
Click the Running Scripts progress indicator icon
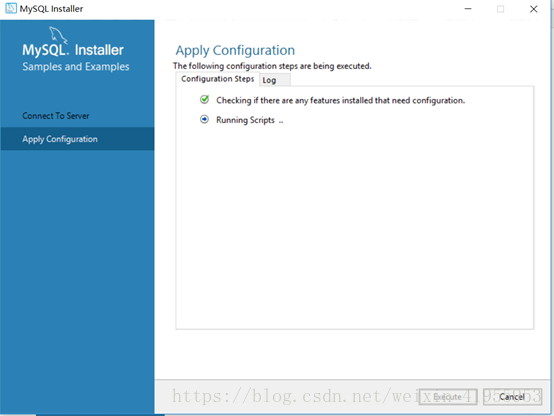[204, 119]
